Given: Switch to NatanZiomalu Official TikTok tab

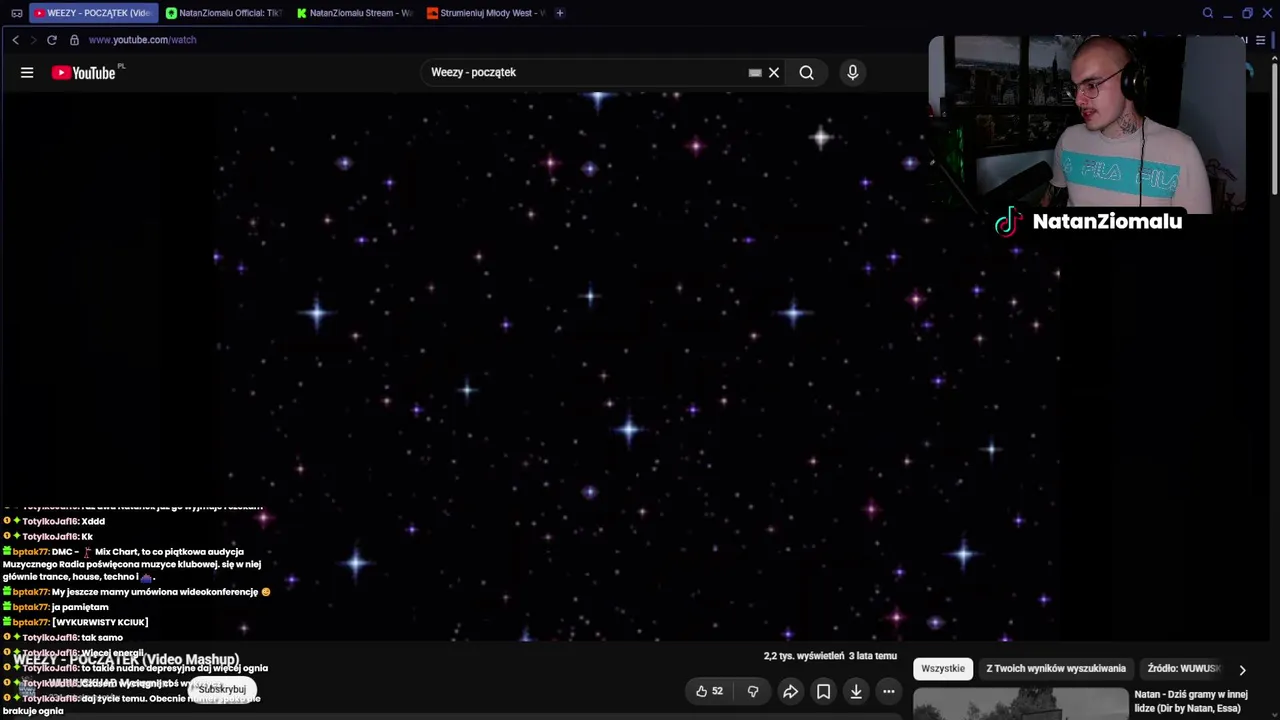Looking at the screenshot, I should [224, 13].
